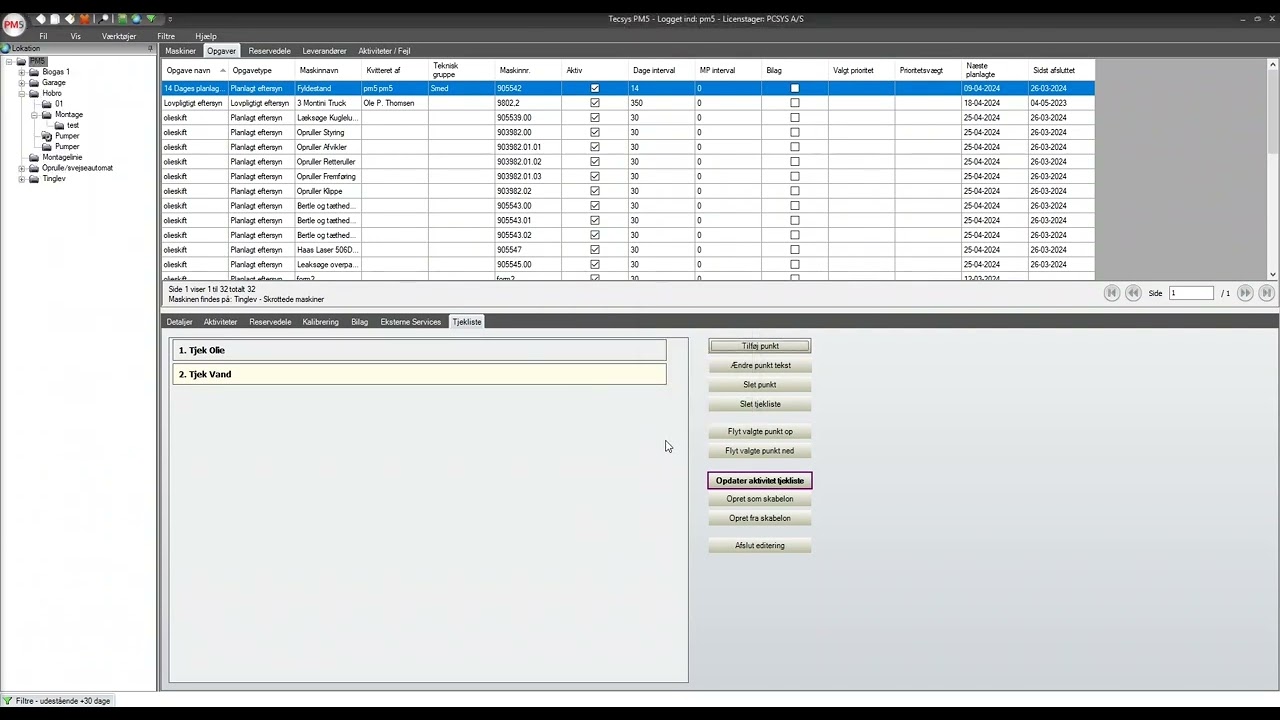Open the Detaljer tab
Image resolution: width=1280 pixels, height=720 pixels.
[x=180, y=322]
